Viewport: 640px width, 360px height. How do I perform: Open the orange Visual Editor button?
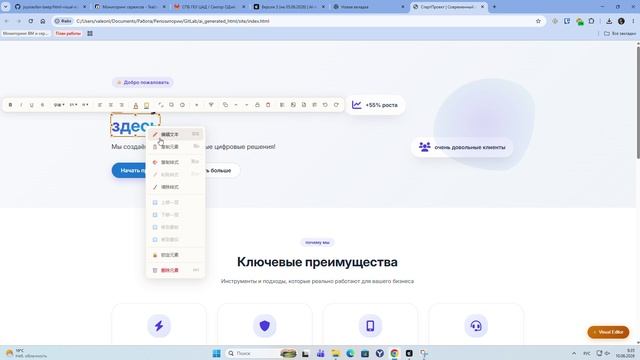coord(608,332)
